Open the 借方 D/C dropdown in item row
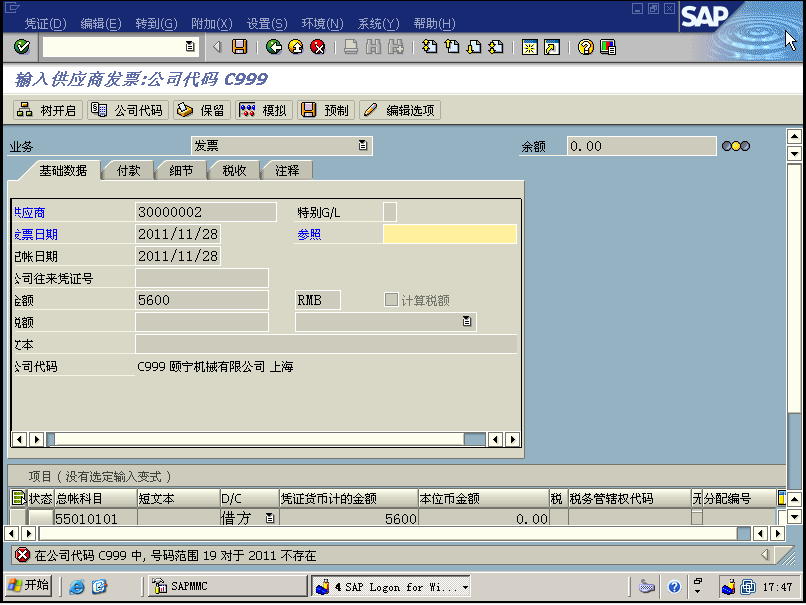Image resolution: width=806 pixels, height=605 pixels. point(269,518)
